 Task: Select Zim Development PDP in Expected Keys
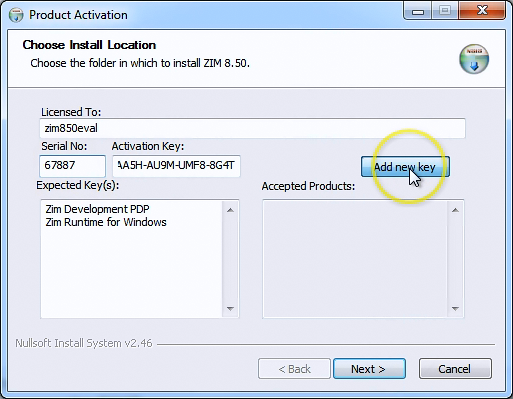(x=97, y=209)
